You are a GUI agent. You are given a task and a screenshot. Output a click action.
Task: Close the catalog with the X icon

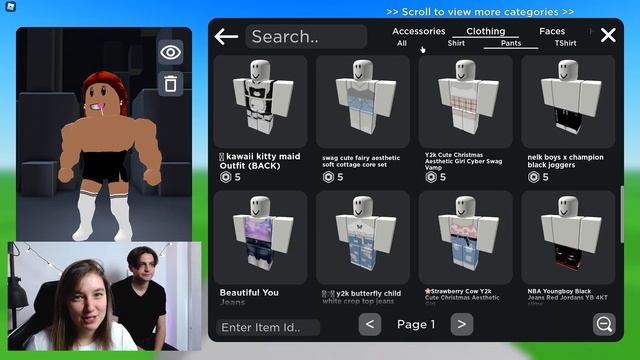pyautogui.click(x=608, y=35)
